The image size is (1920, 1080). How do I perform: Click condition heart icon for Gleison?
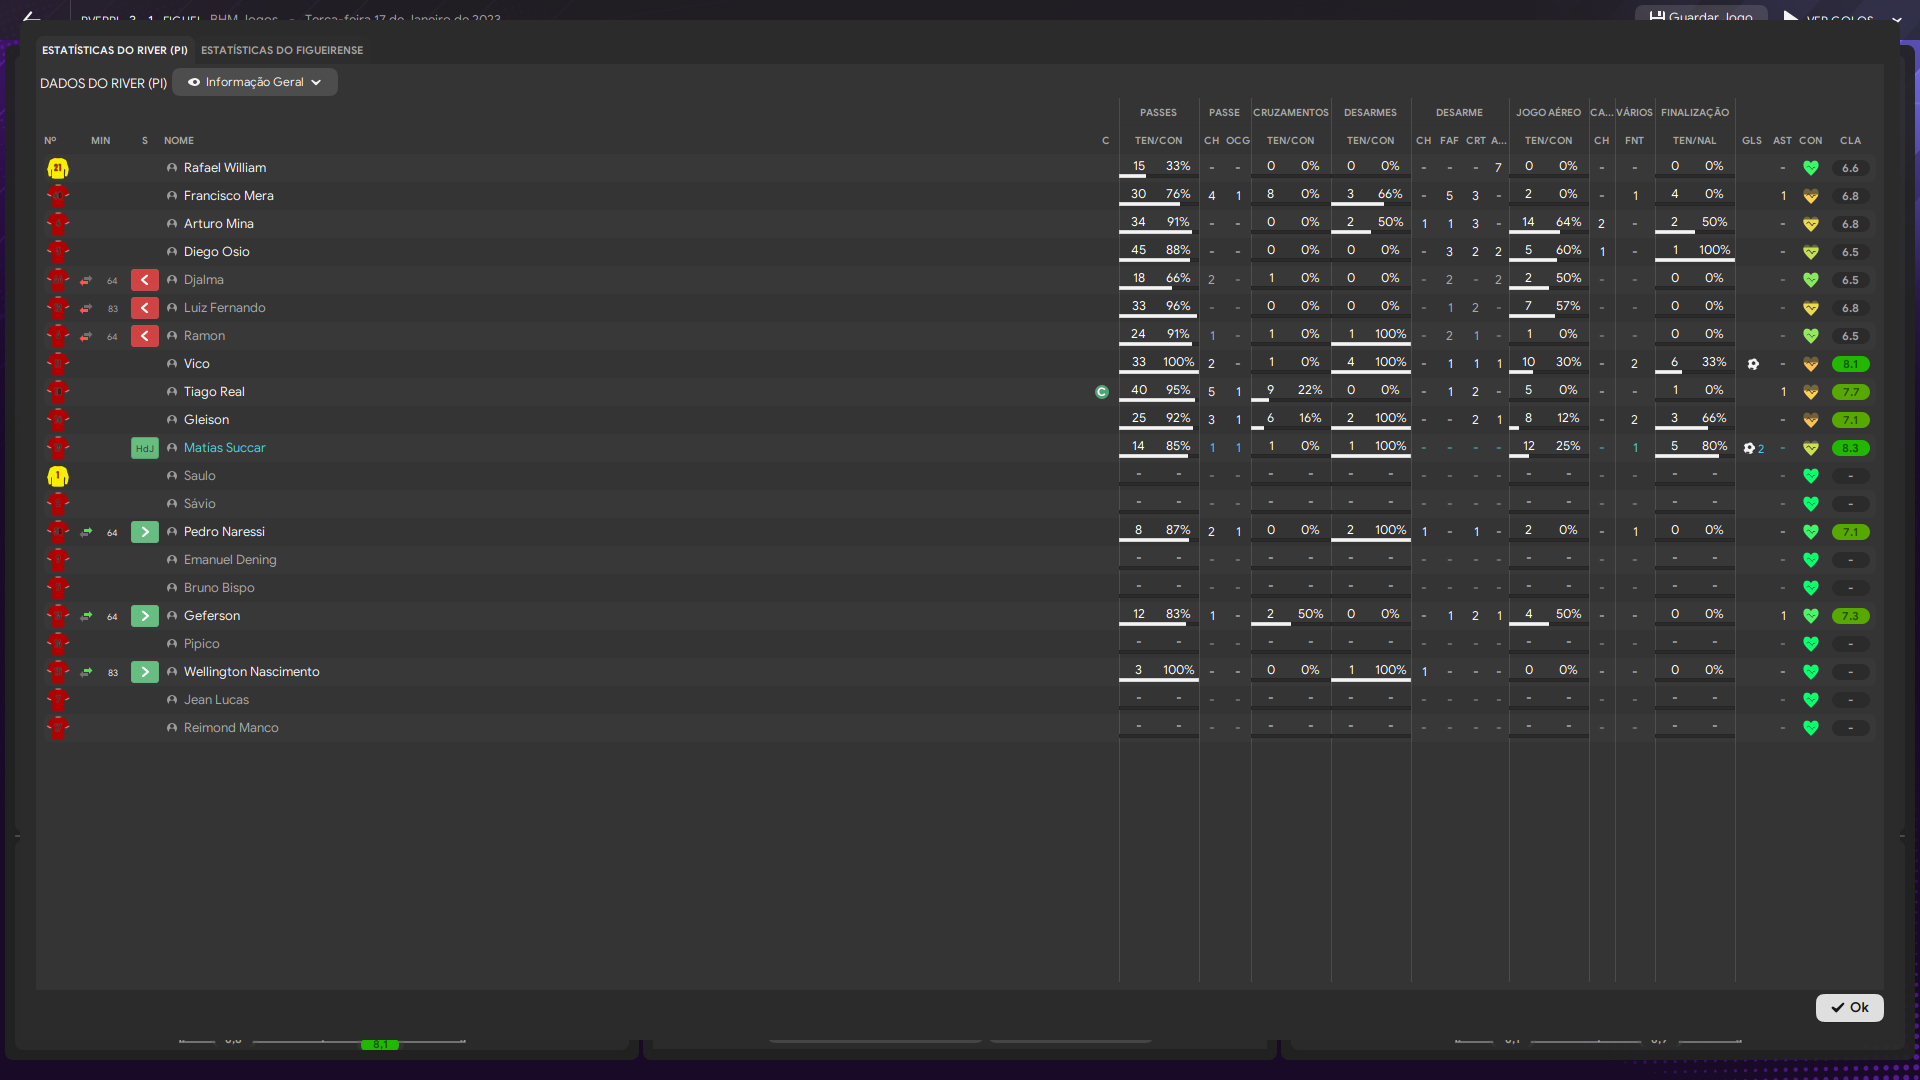pyautogui.click(x=1811, y=420)
